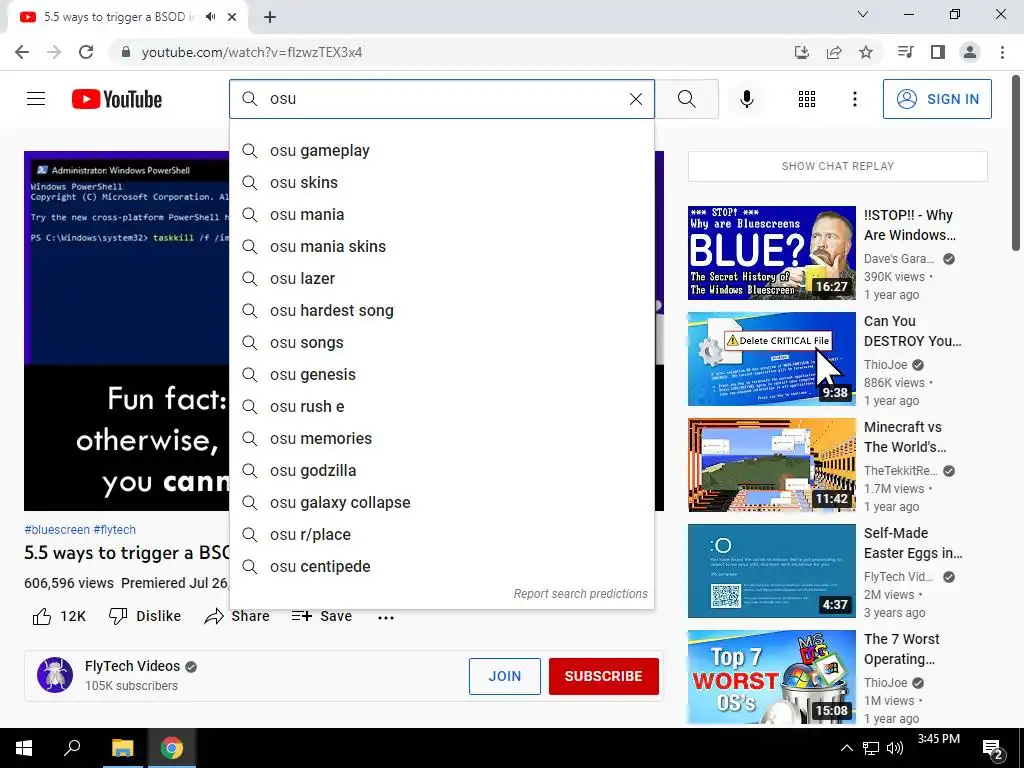Mute the tab via speaker icon
1024x768 pixels.
click(x=210, y=17)
